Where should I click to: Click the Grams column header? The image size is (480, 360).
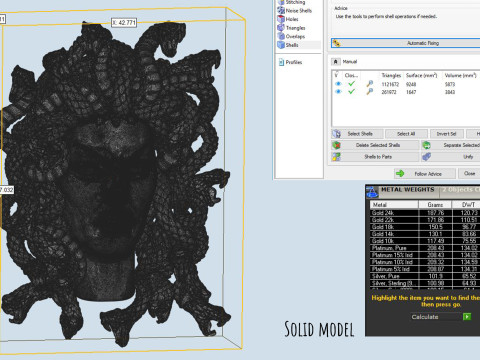click(x=435, y=205)
